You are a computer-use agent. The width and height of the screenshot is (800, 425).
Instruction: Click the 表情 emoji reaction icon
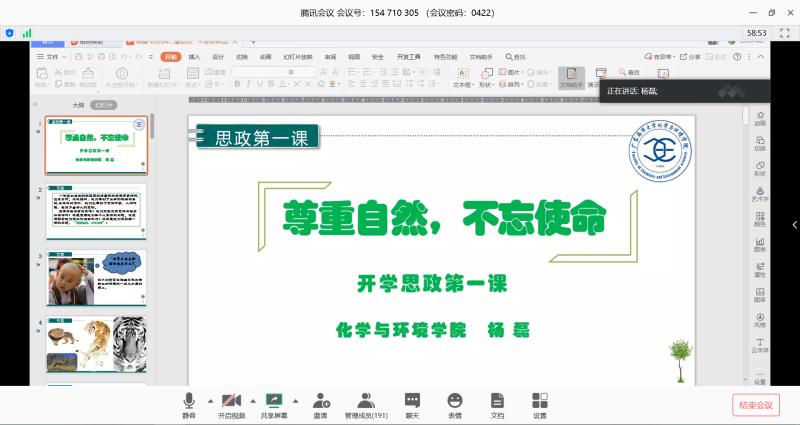(x=455, y=402)
